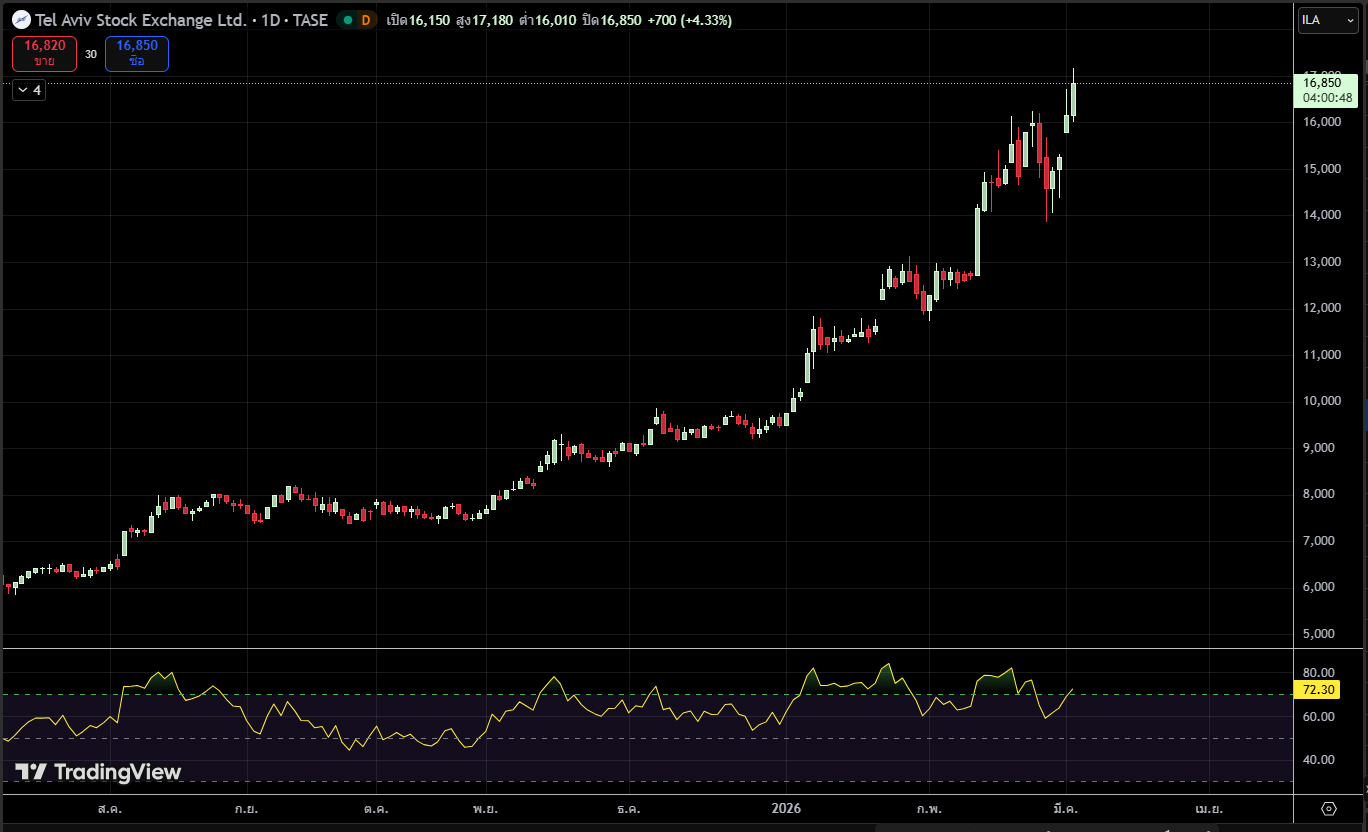Click the blue 16,850 buy (ซื้อ) button

[137, 54]
